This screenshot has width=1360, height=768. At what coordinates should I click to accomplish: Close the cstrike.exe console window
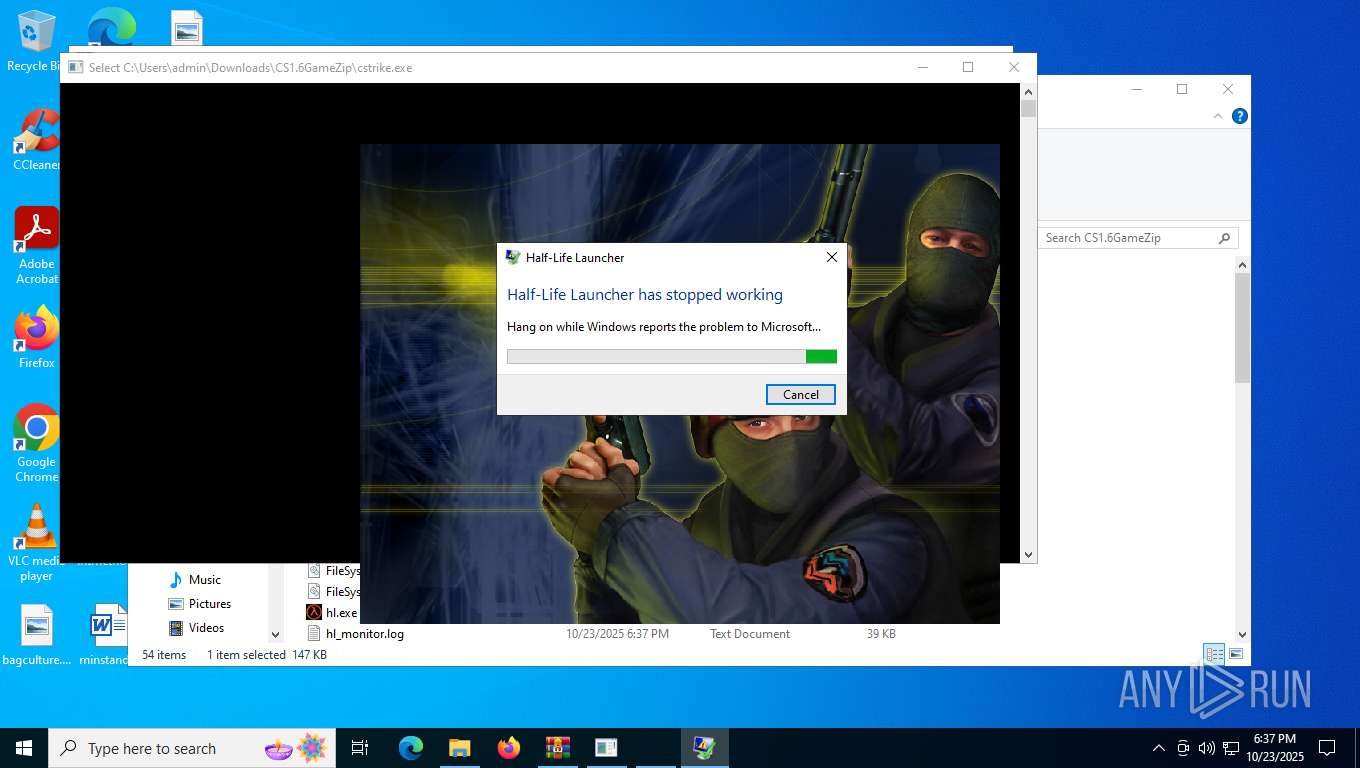[x=1013, y=67]
